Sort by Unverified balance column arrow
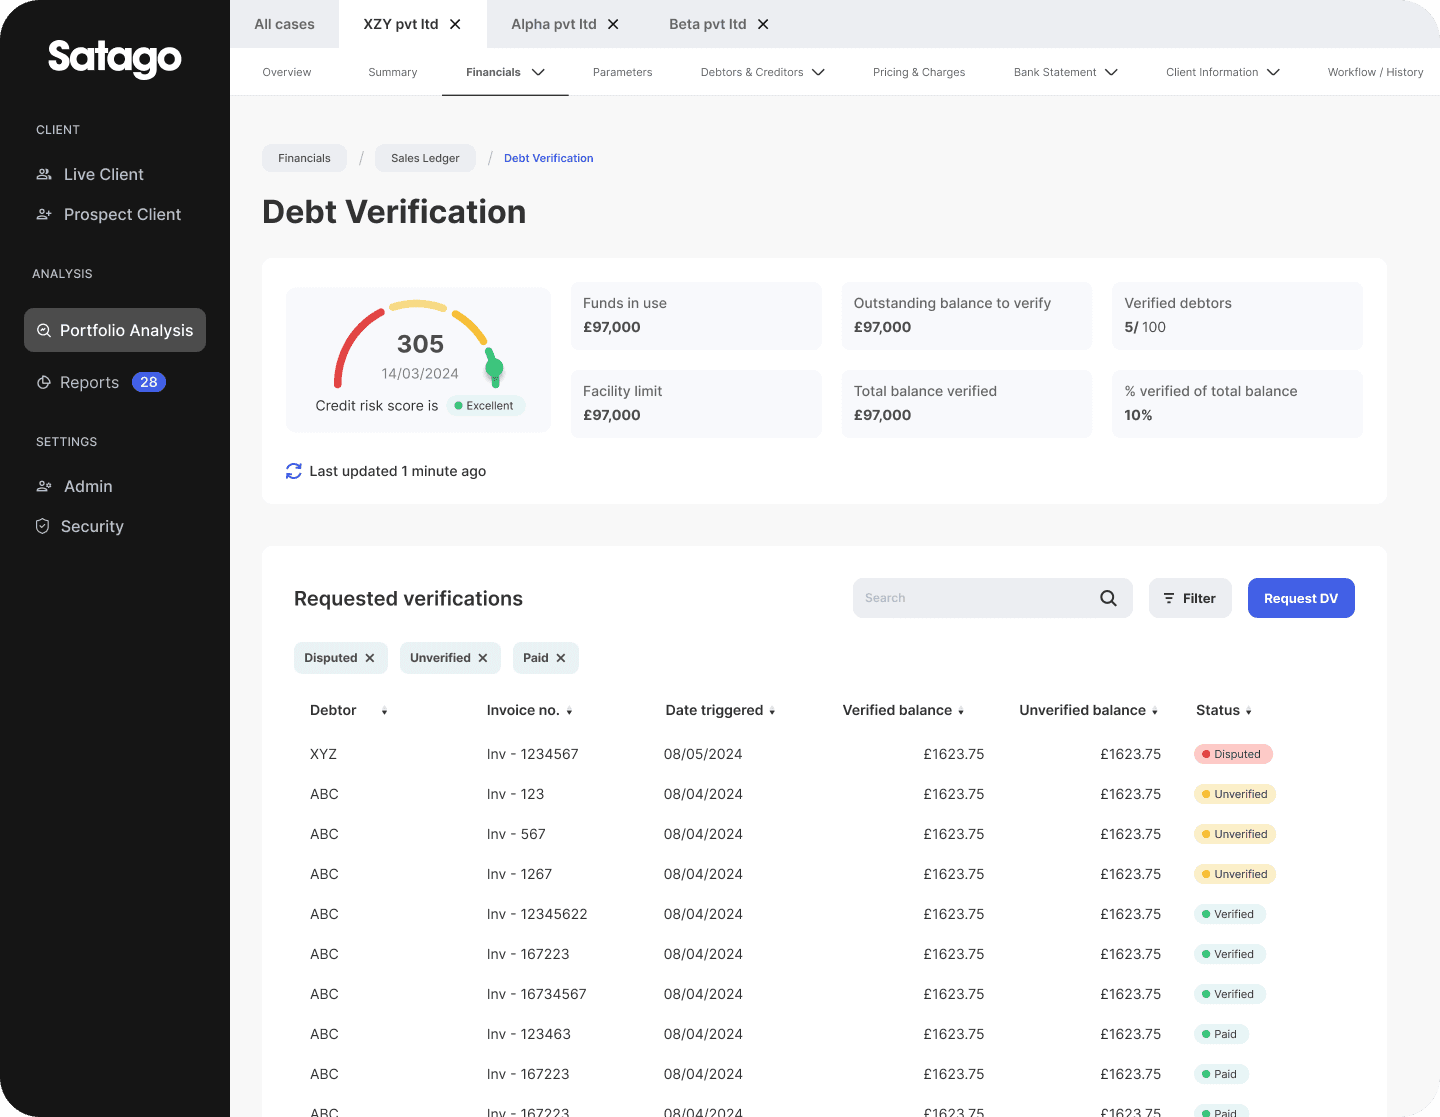Image resolution: width=1440 pixels, height=1117 pixels. point(1155,711)
